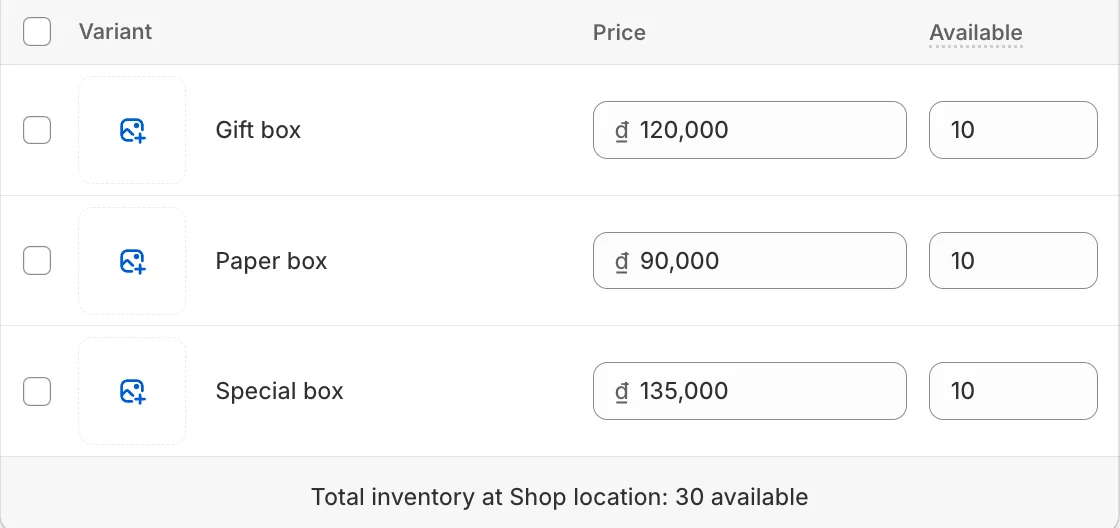Open the Paper box variant name
The width and height of the screenshot is (1120, 528).
271,261
